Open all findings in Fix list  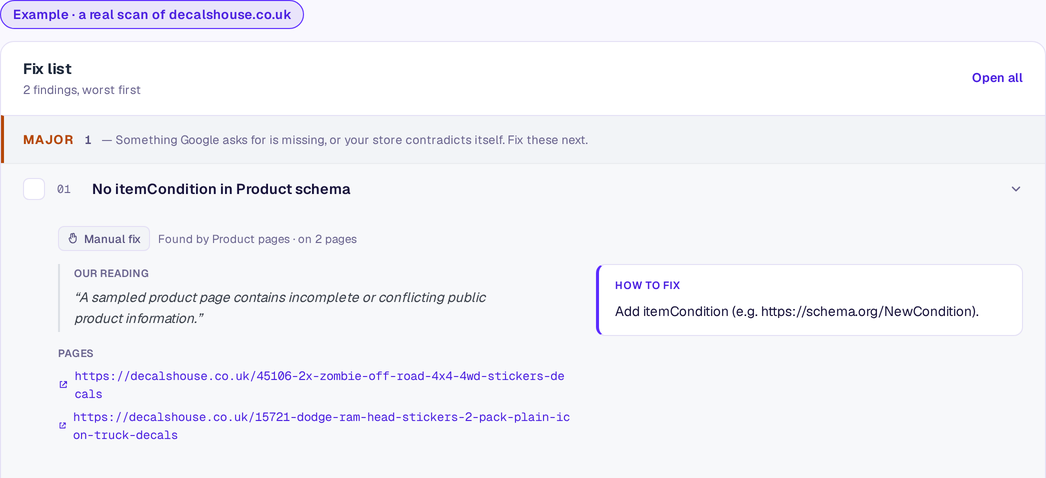point(997,78)
